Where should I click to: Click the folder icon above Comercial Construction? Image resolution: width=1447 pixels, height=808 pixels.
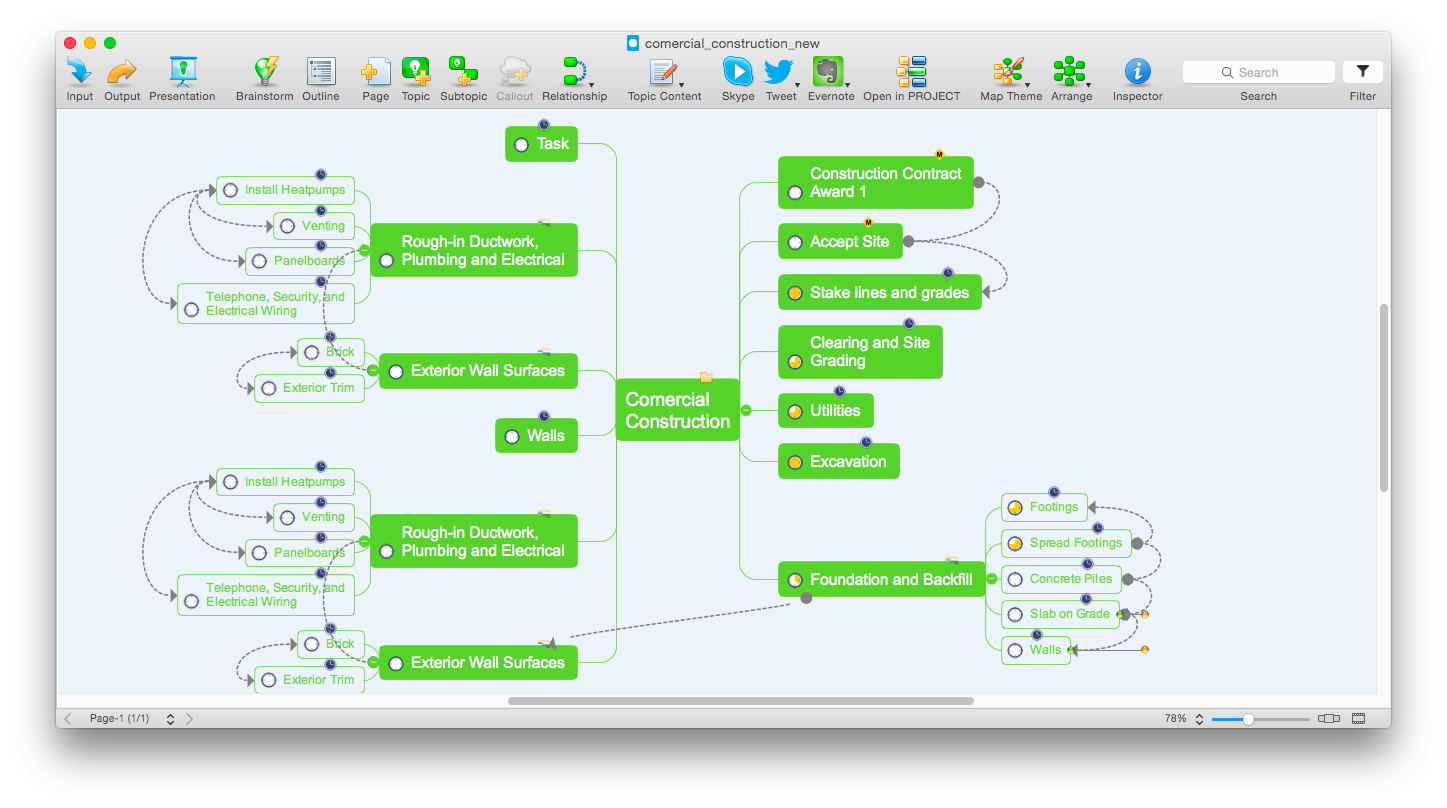(706, 377)
